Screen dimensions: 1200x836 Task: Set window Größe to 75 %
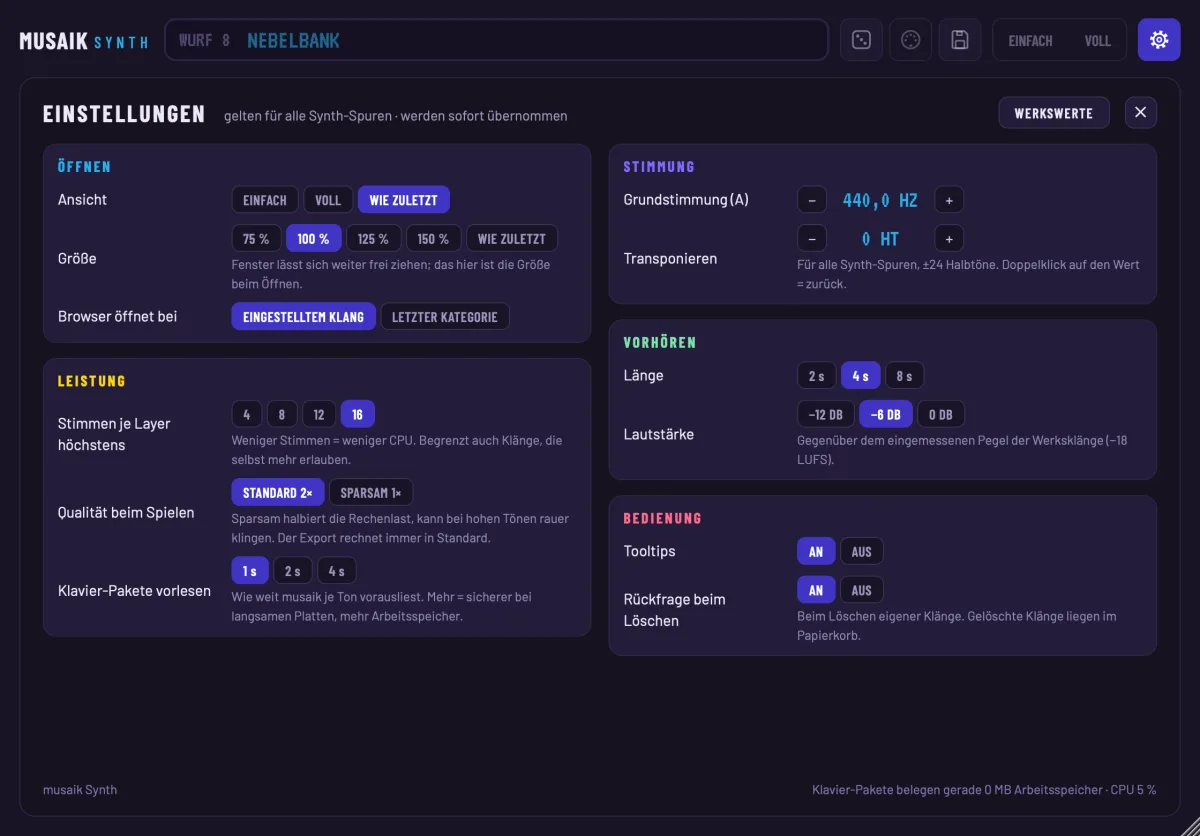tap(256, 239)
